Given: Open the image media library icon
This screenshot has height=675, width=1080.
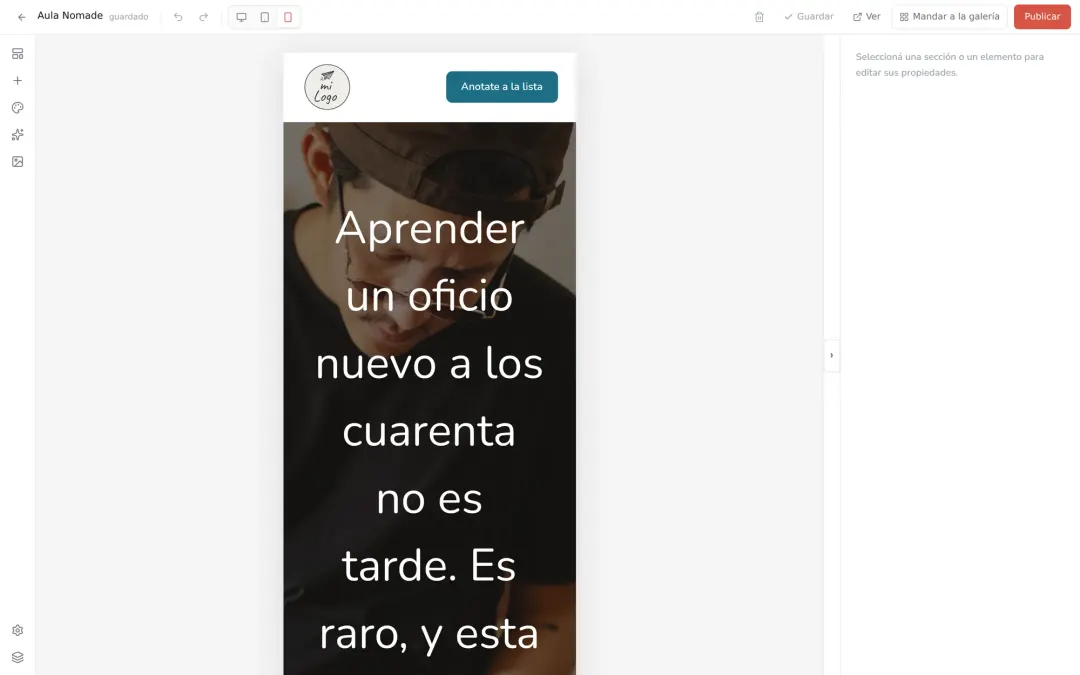Looking at the screenshot, I should (18, 161).
